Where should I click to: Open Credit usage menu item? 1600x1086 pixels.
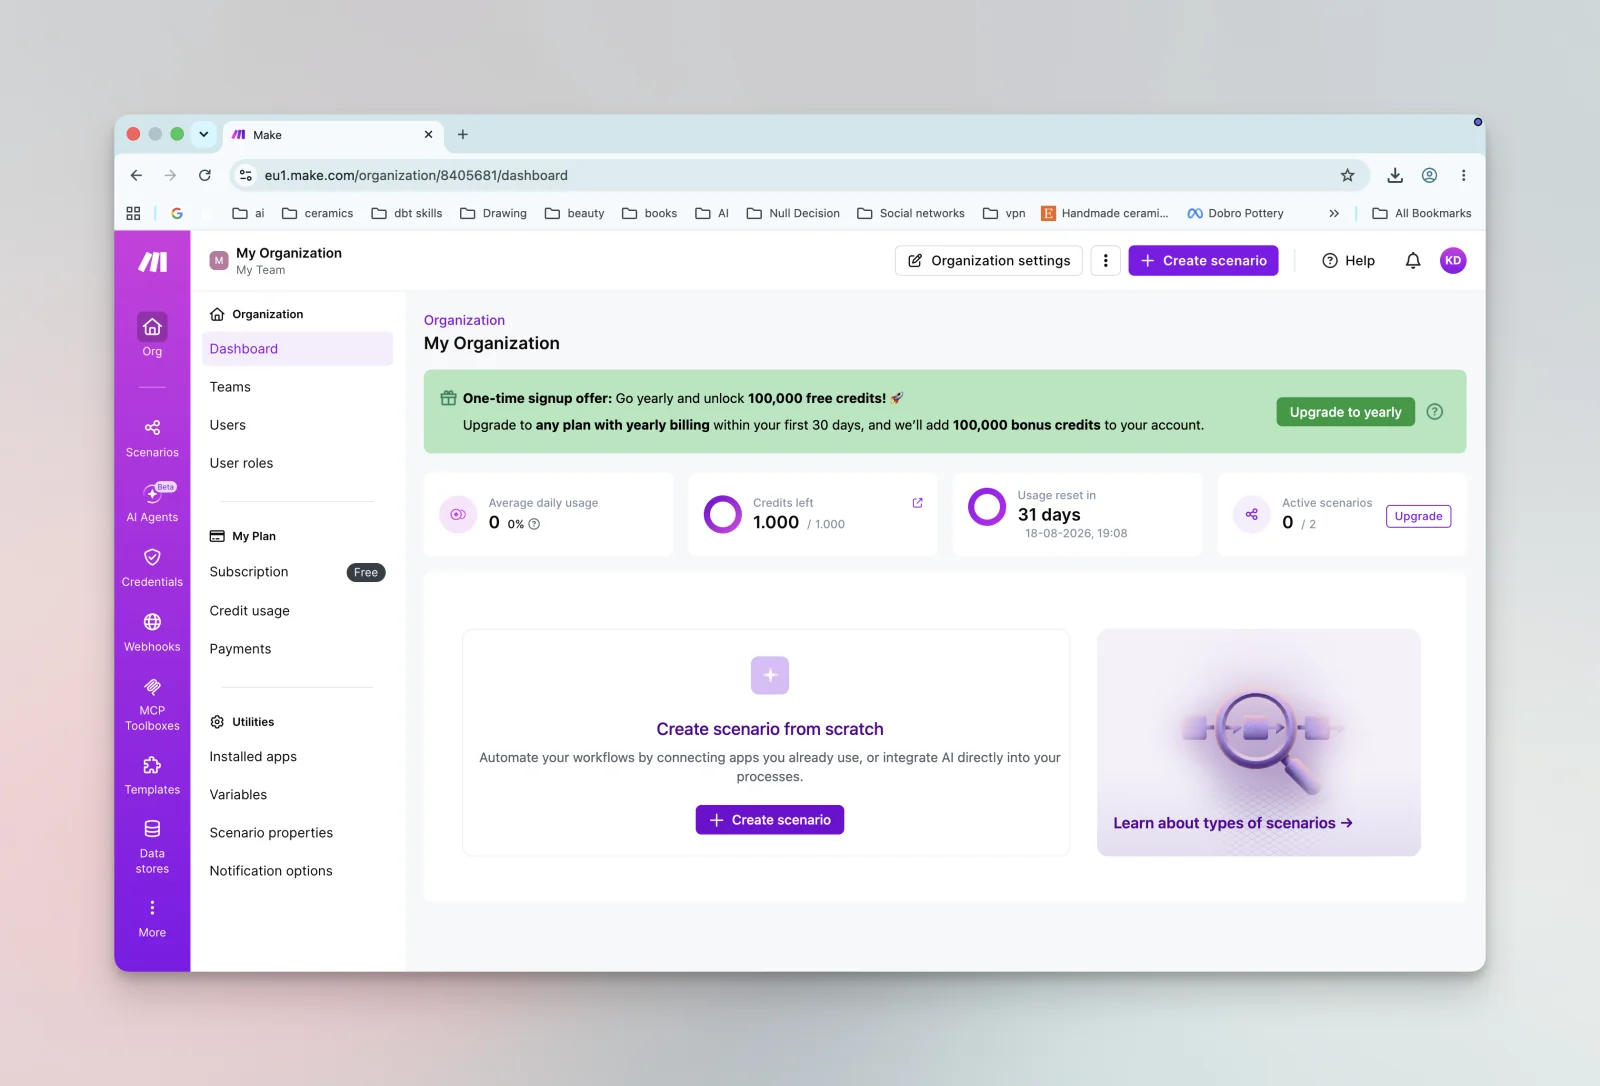click(250, 611)
